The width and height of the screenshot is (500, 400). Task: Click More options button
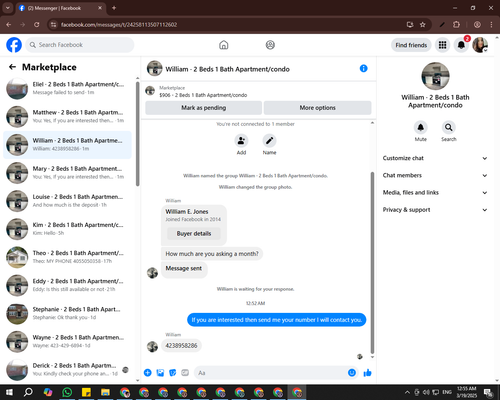[317, 108]
